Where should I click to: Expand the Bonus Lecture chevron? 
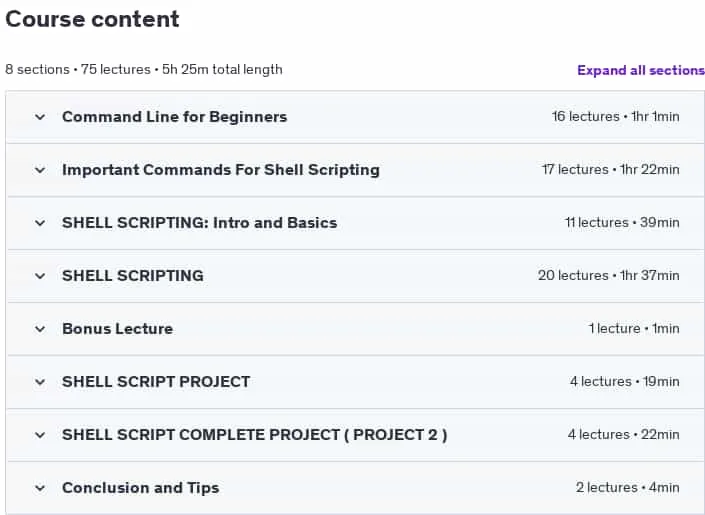click(40, 329)
